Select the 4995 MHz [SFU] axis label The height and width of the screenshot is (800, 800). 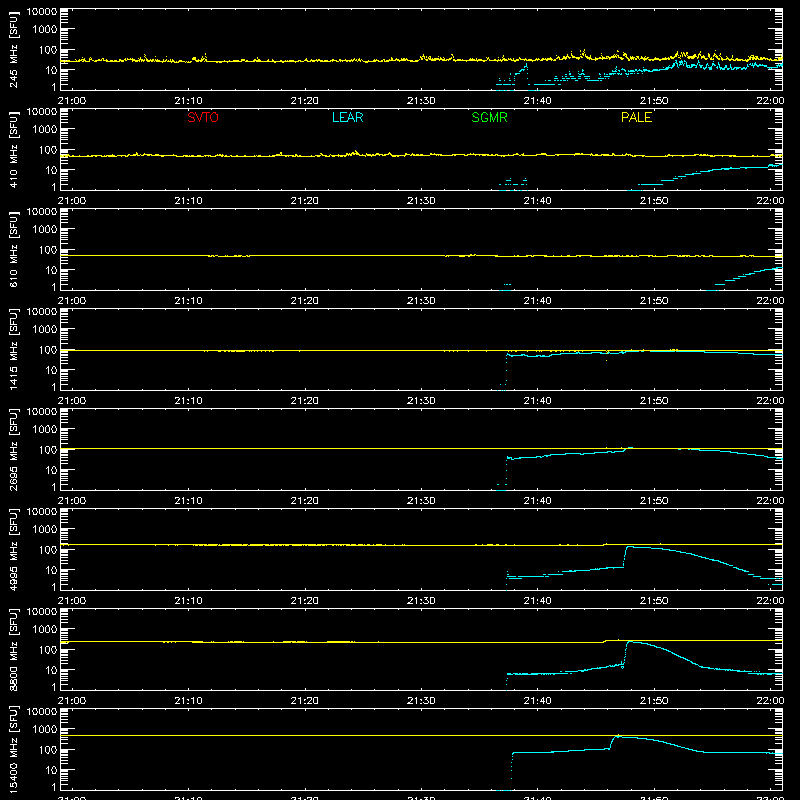click(13, 549)
